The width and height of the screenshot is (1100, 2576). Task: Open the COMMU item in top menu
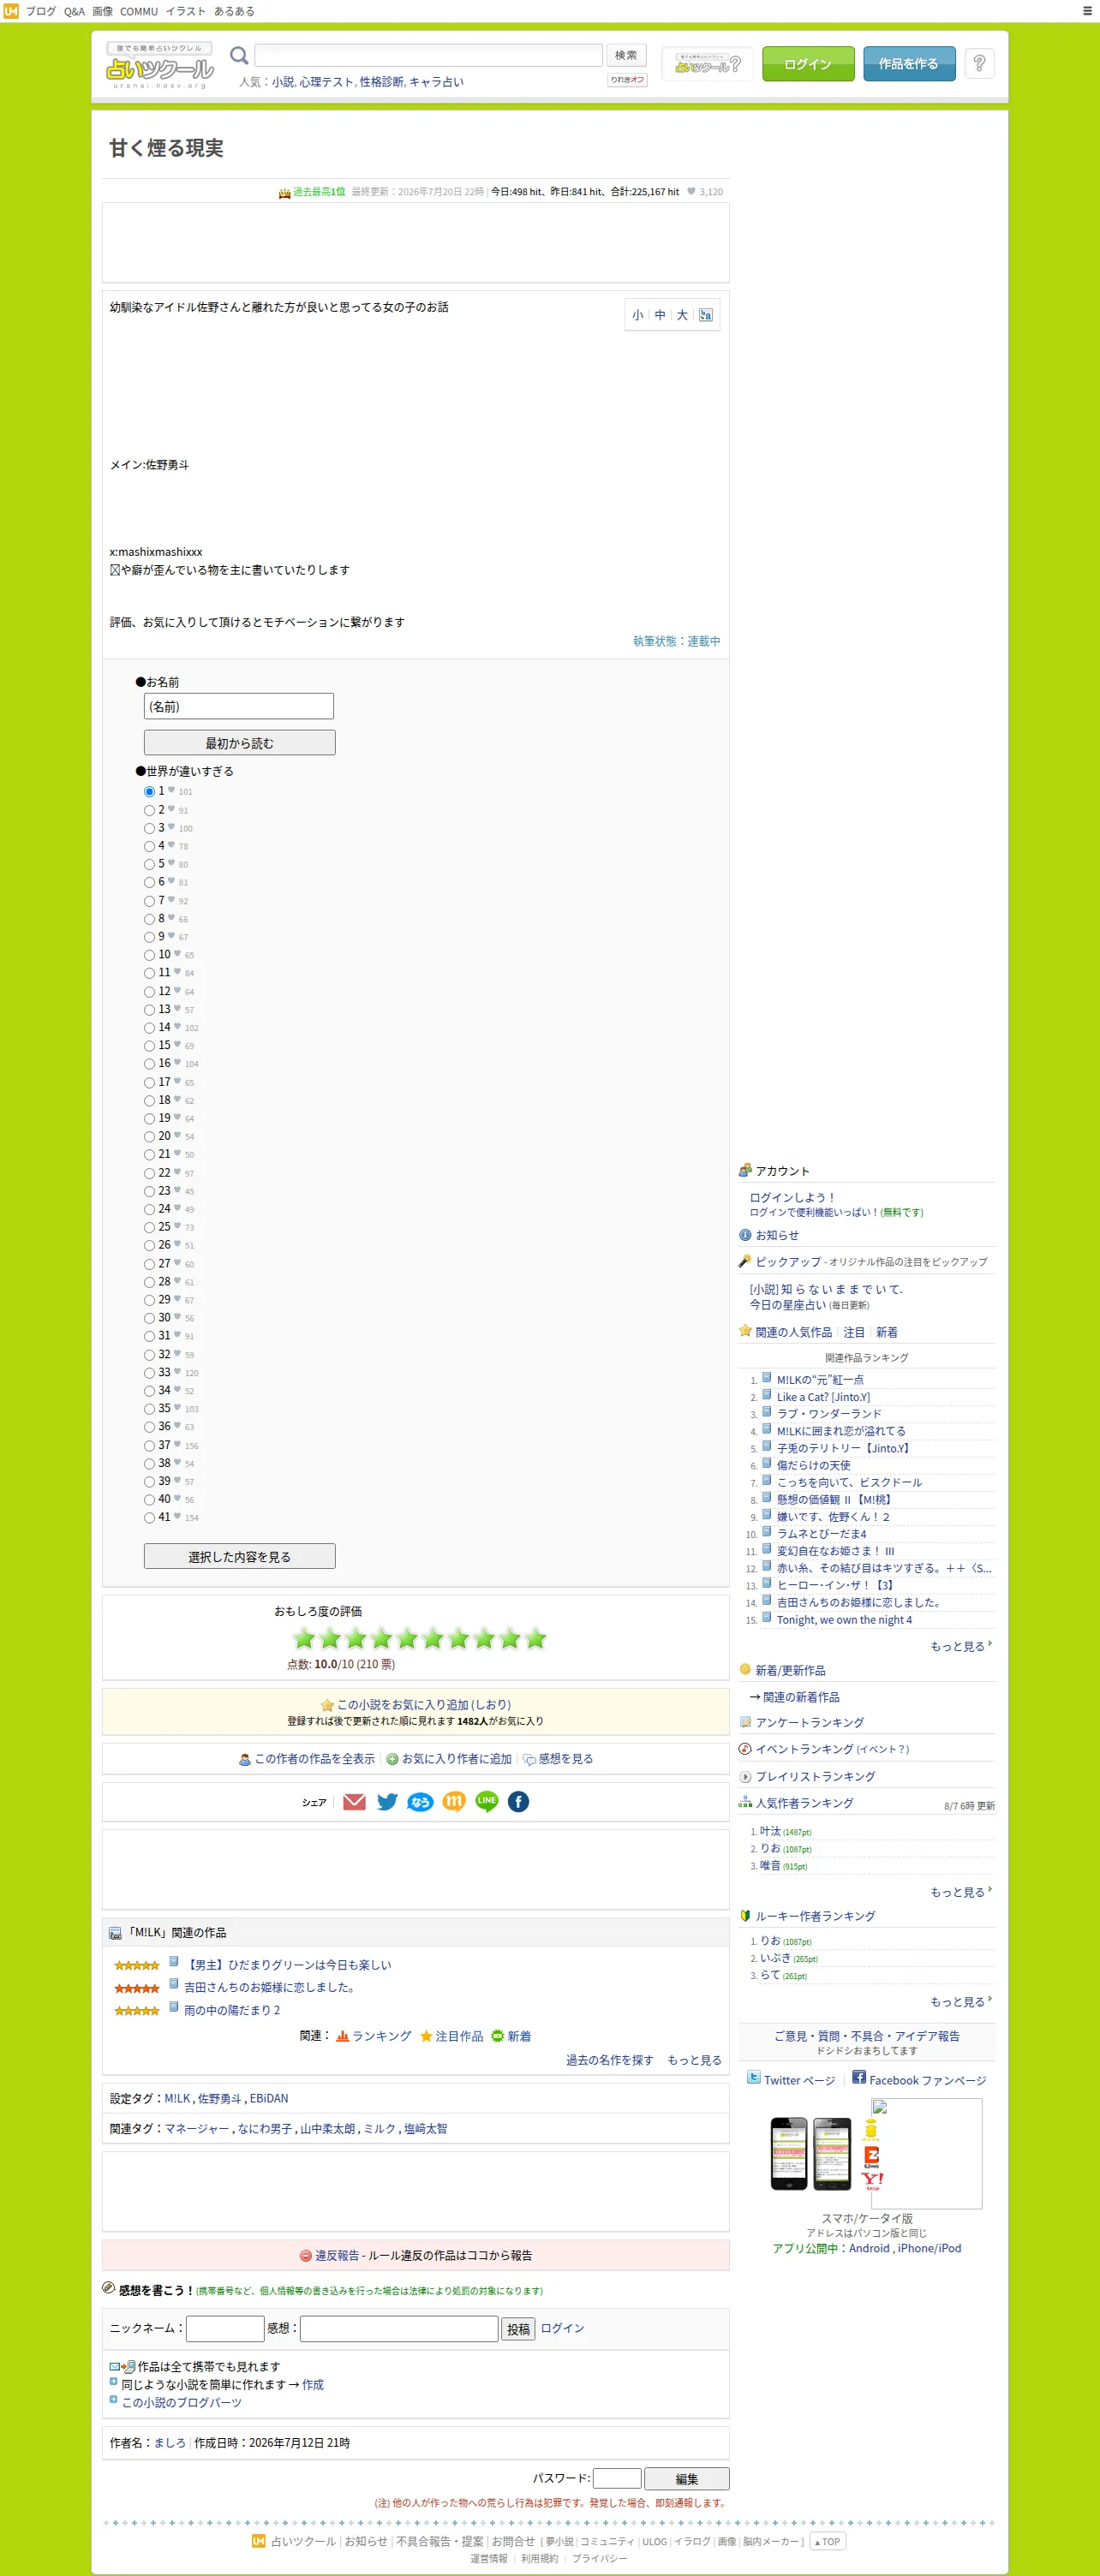coord(139,11)
